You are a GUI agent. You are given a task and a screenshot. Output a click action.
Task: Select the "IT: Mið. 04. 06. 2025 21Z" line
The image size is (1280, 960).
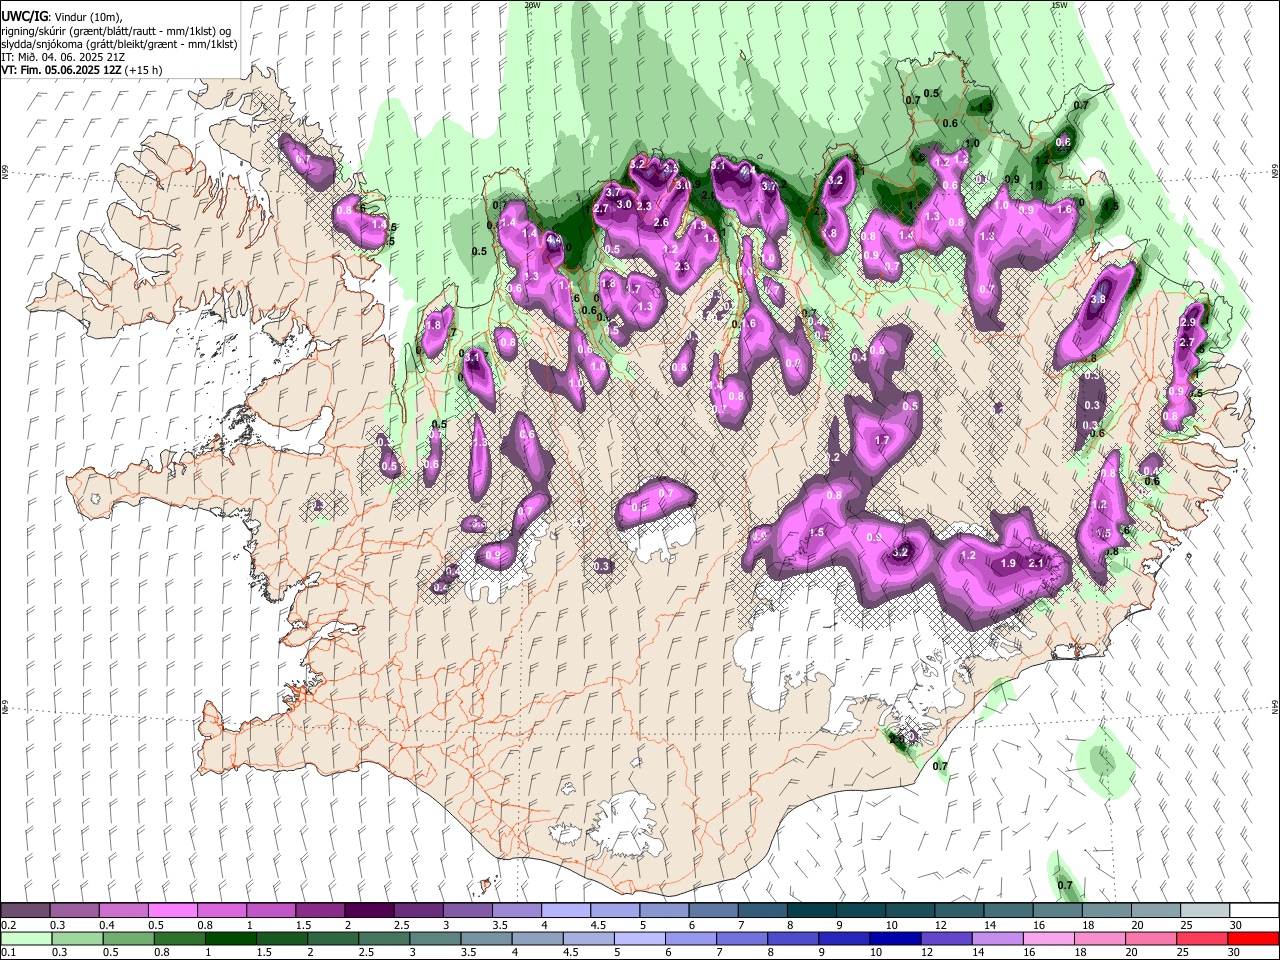coord(63,57)
